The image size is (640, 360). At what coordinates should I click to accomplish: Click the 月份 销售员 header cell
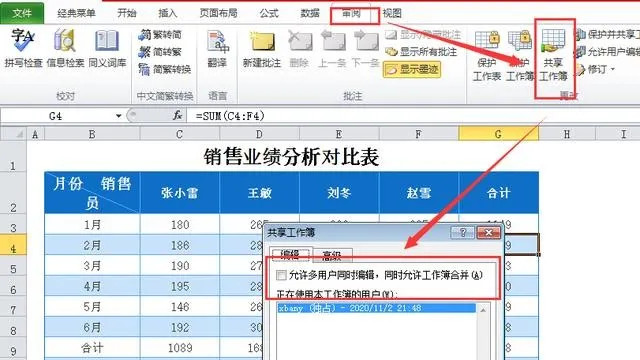coord(92,193)
